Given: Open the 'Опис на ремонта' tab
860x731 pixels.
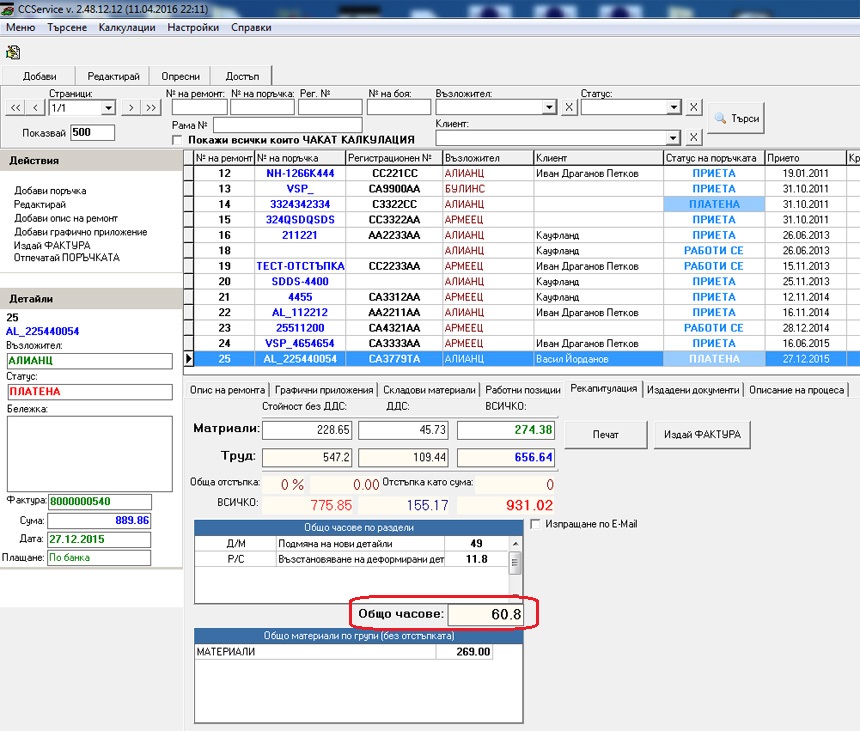Looking at the screenshot, I should click(x=227, y=390).
